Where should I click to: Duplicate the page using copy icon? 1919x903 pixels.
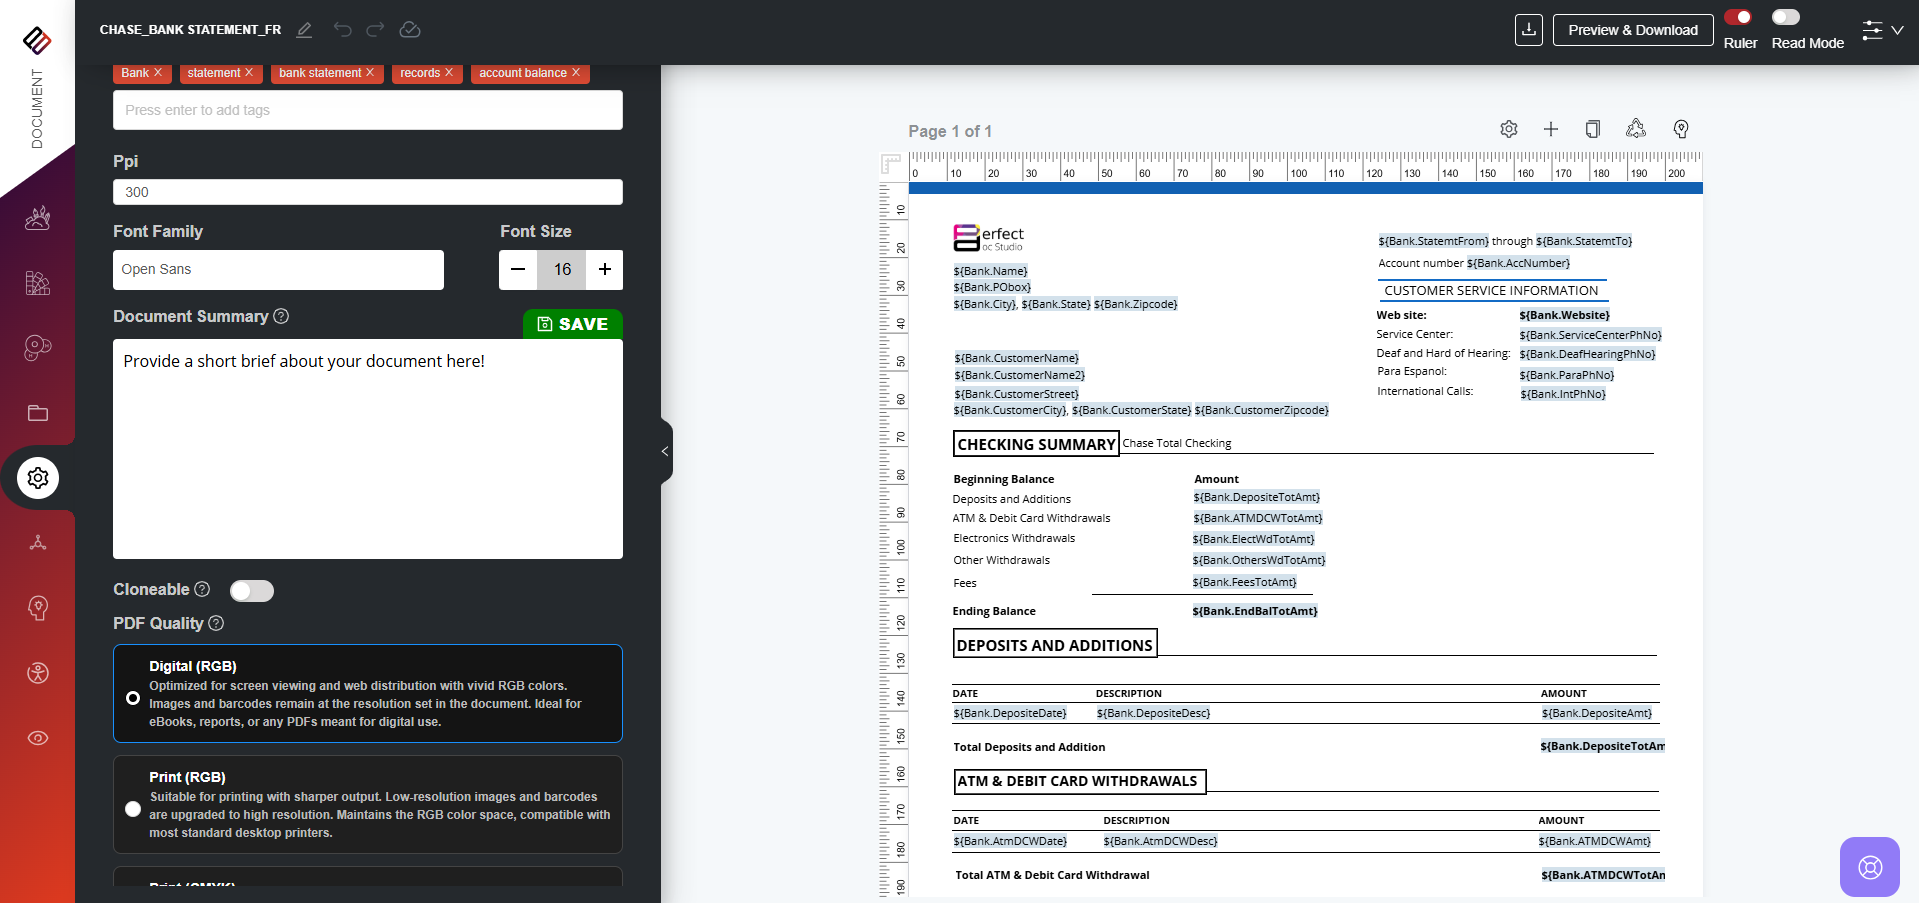(1593, 129)
